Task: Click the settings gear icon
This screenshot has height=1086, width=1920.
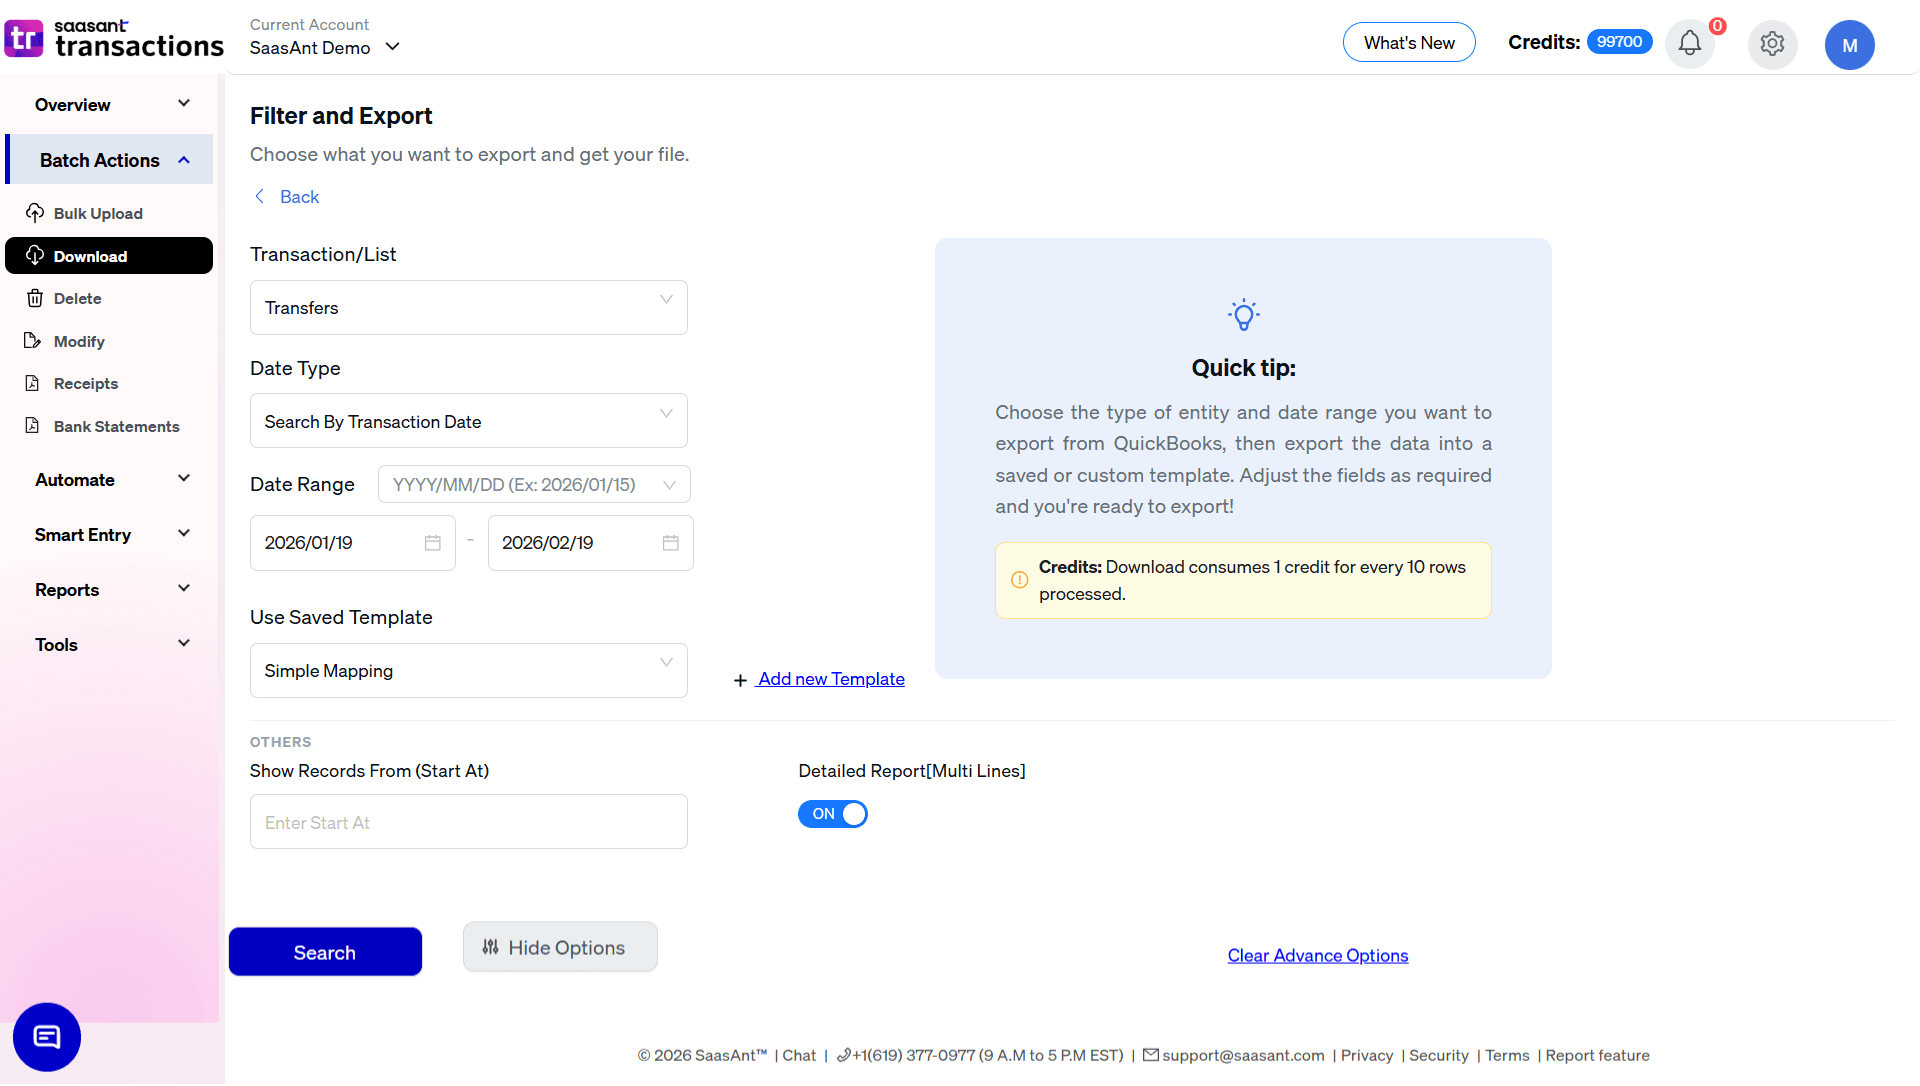Action: coord(1772,44)
